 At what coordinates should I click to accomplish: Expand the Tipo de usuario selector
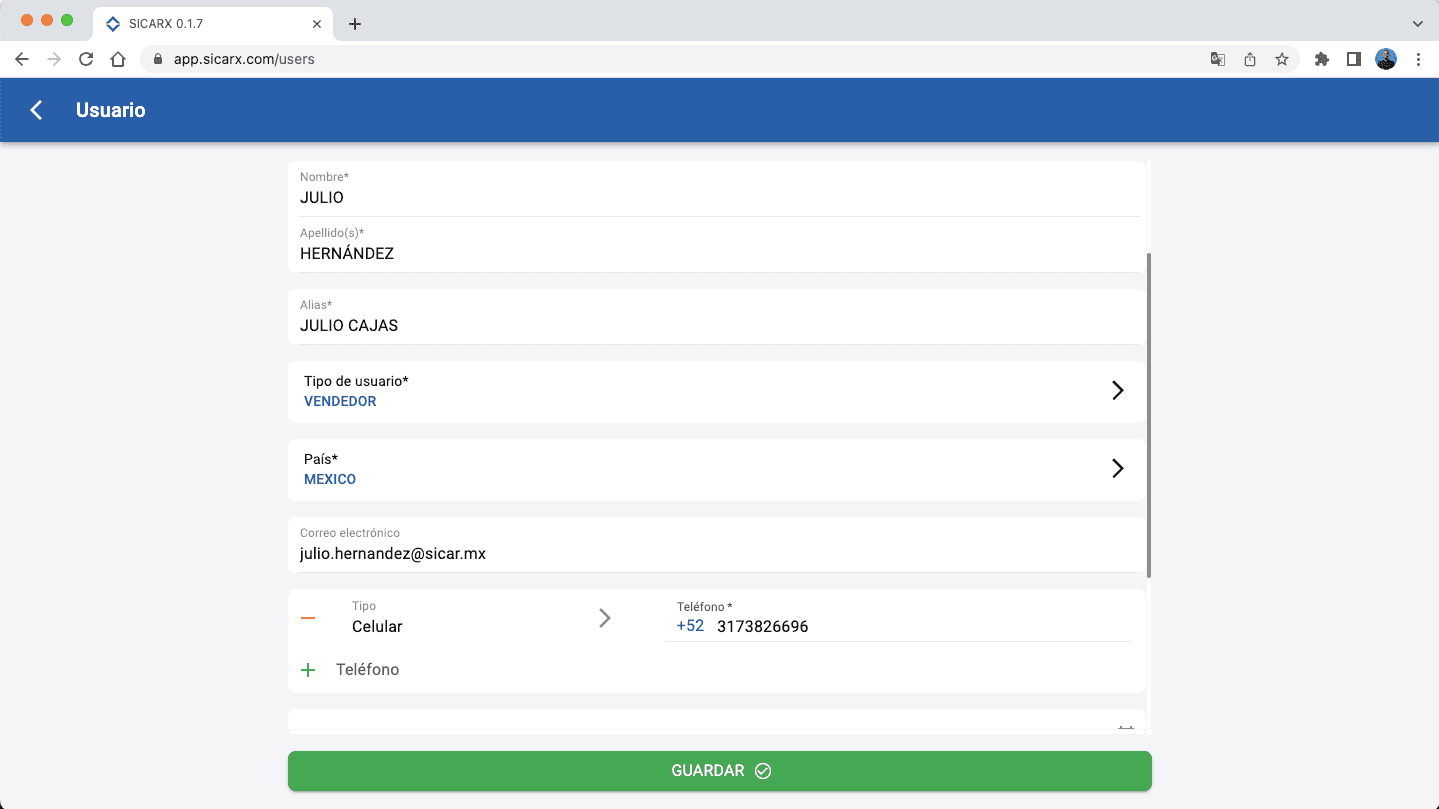[1117, 391]
